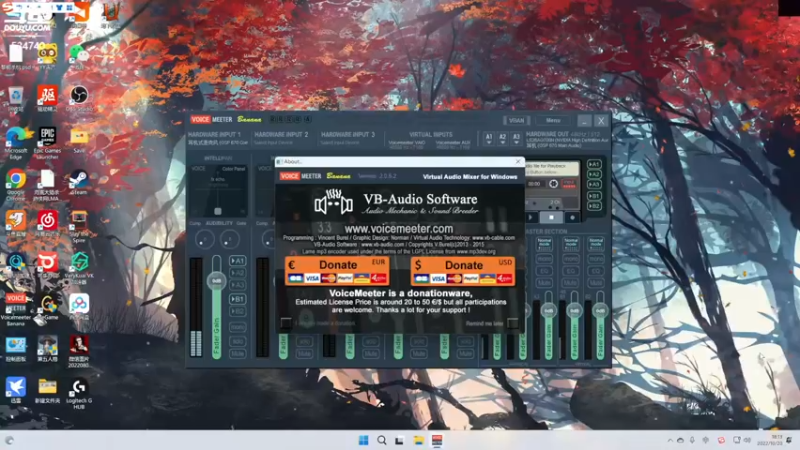Screen dimensions: 800x450
Task: Mute the second master bus
Action: click(570, 283)
